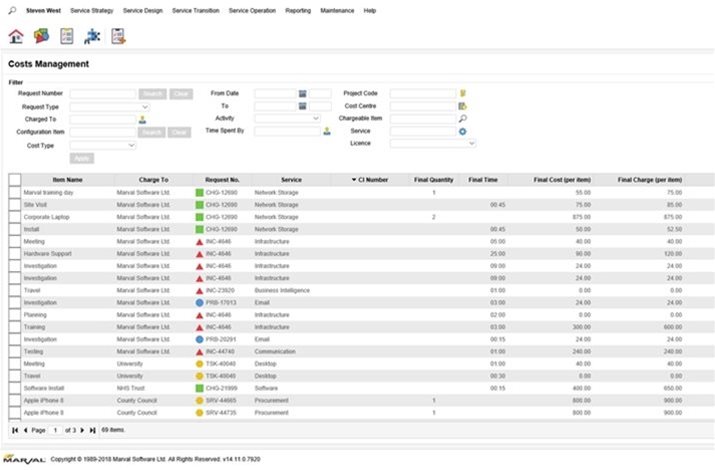Click the blue problem icon for PRB-17013
The width and height of the screenshot is (715, 470).
coord(199,302)
